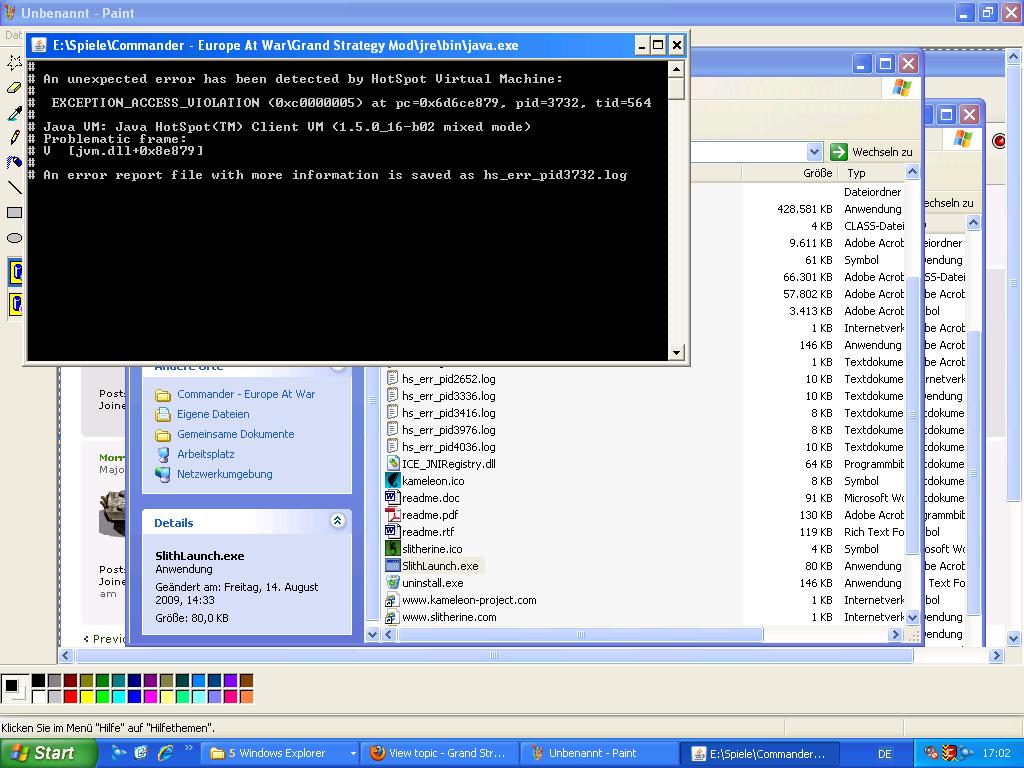Viewport: 1024px width, 768px height.
Task: Click Paint vertical scrollbar down arrow
Action: coord(1014,638)
